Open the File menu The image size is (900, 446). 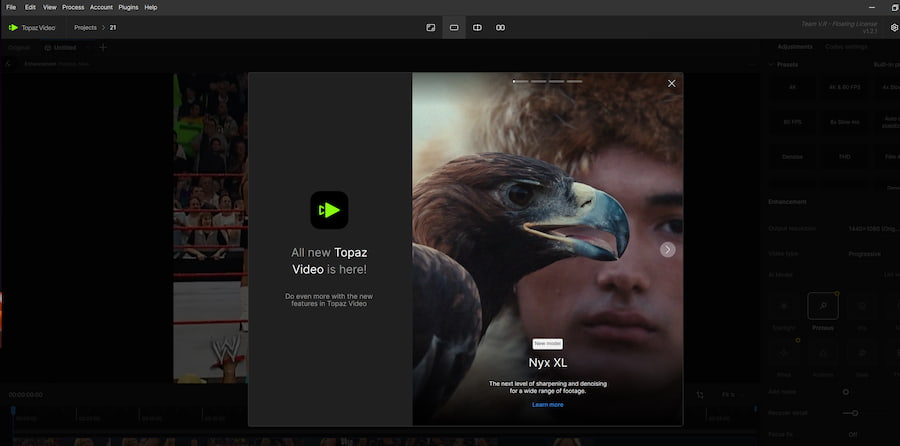coord(11,7)
